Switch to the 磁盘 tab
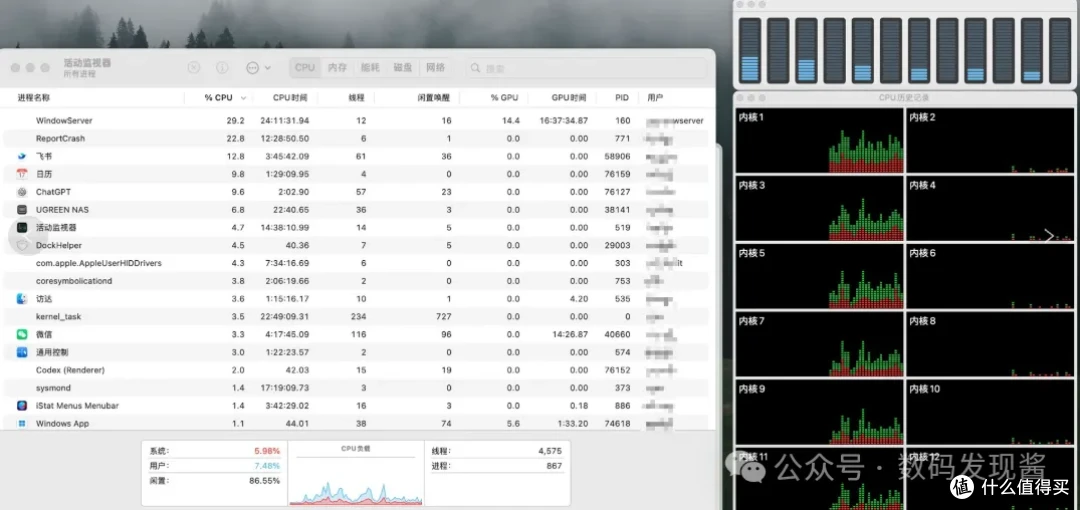 (403, 68)
